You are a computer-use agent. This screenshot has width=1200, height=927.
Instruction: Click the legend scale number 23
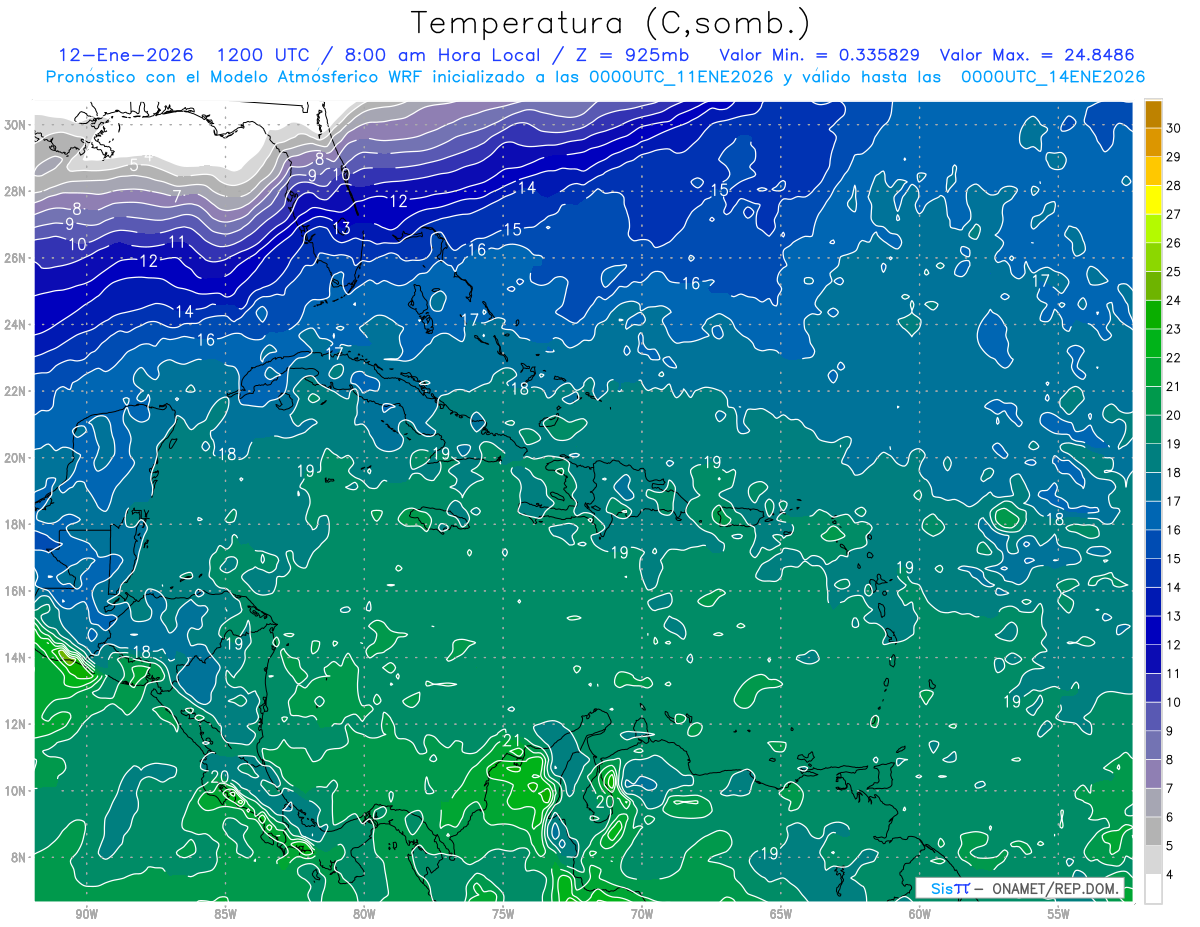pyautogui.click(x=1174, y=329)
